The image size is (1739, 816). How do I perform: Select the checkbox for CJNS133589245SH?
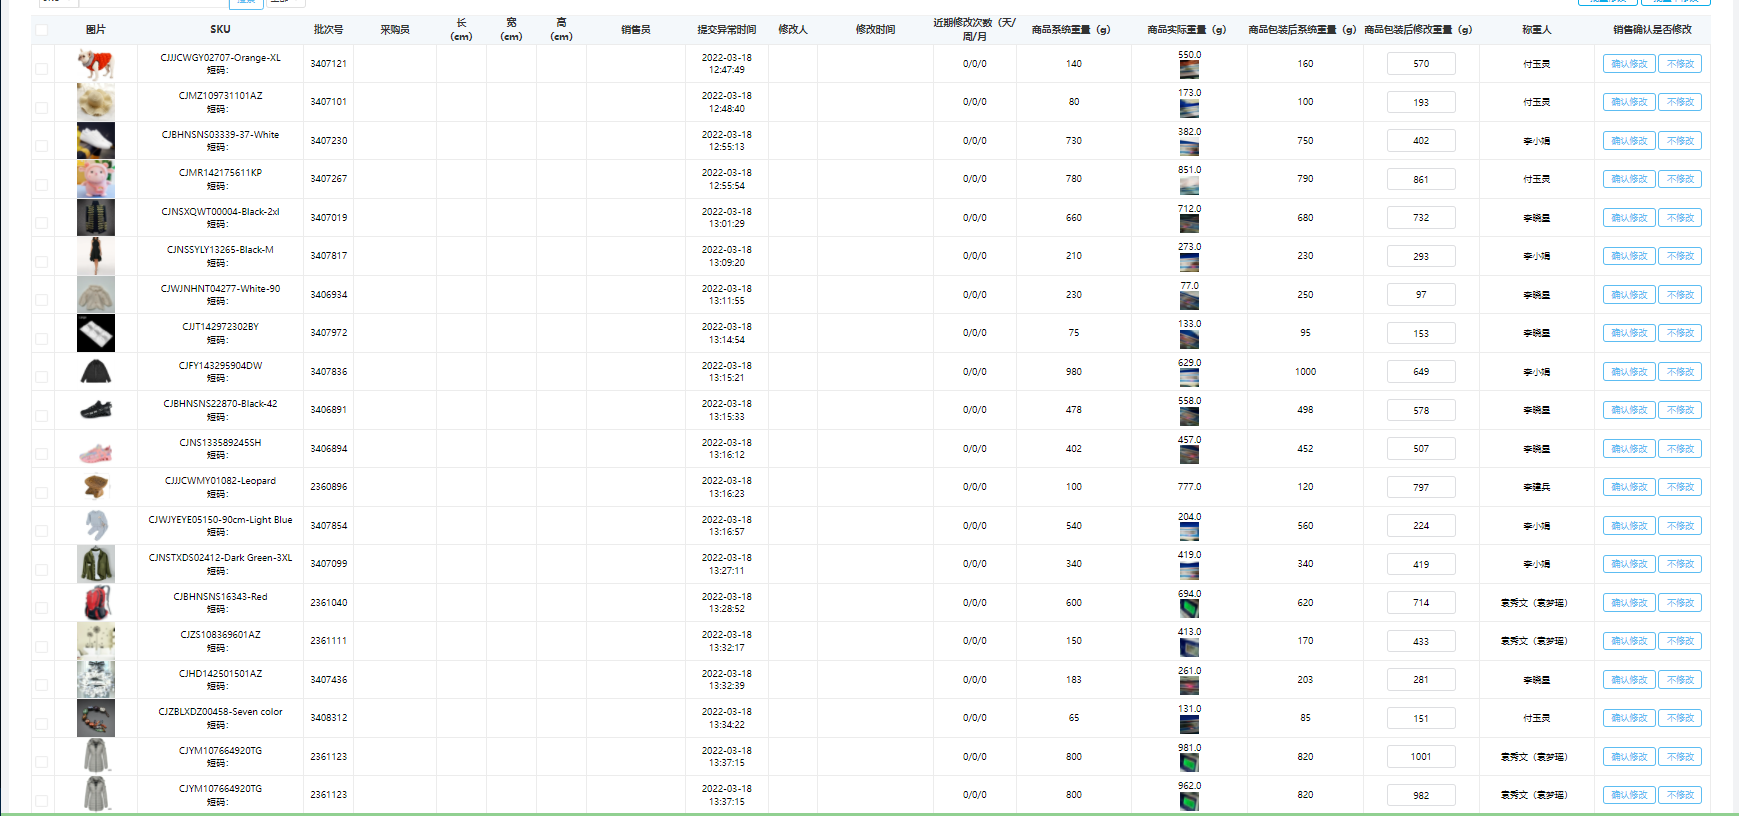click(41, 454)
